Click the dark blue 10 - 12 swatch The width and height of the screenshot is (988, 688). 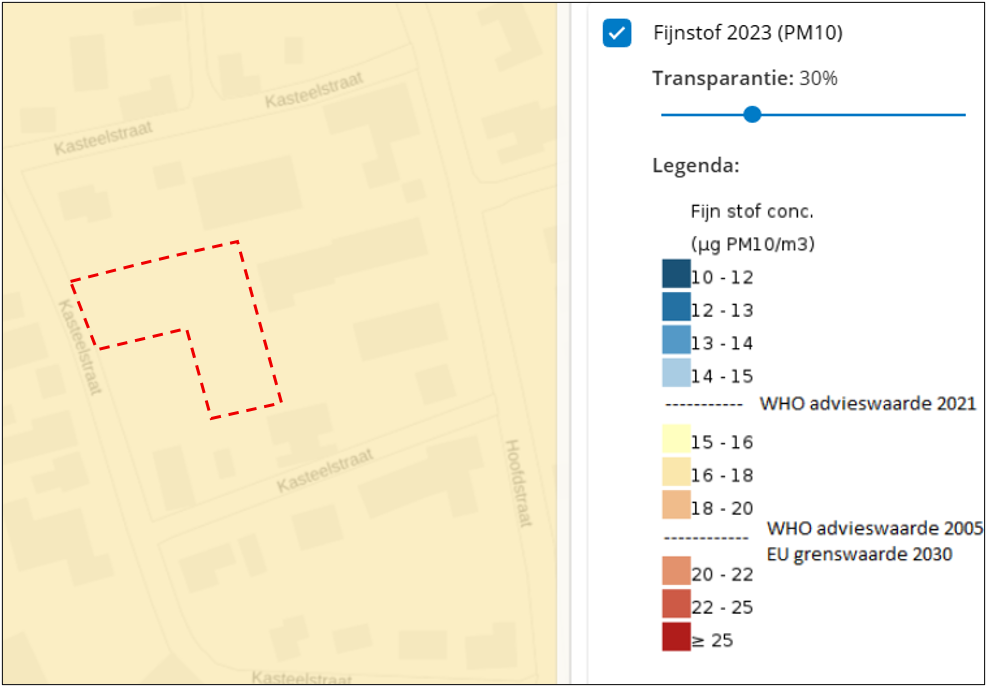coord(676,274)
